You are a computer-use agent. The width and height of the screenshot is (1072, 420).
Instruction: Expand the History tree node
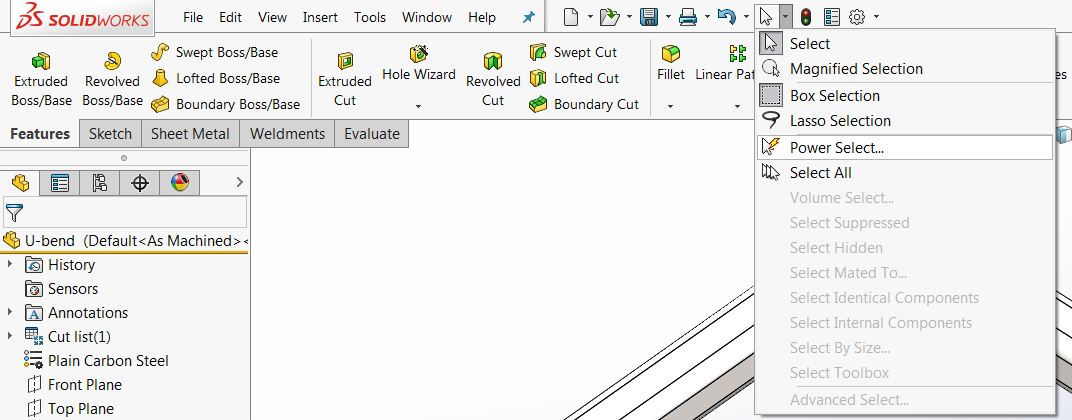tap(10, 265)
